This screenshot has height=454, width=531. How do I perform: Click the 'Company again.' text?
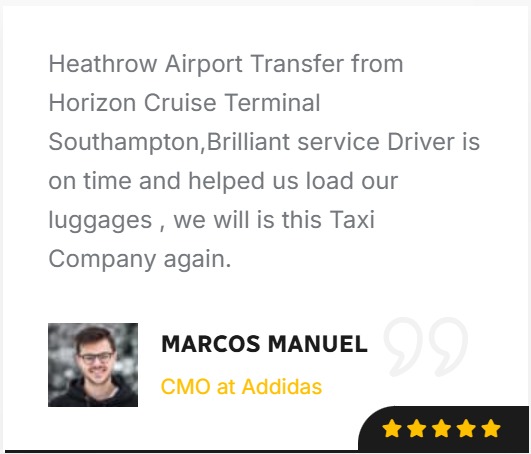click(140, 259)
